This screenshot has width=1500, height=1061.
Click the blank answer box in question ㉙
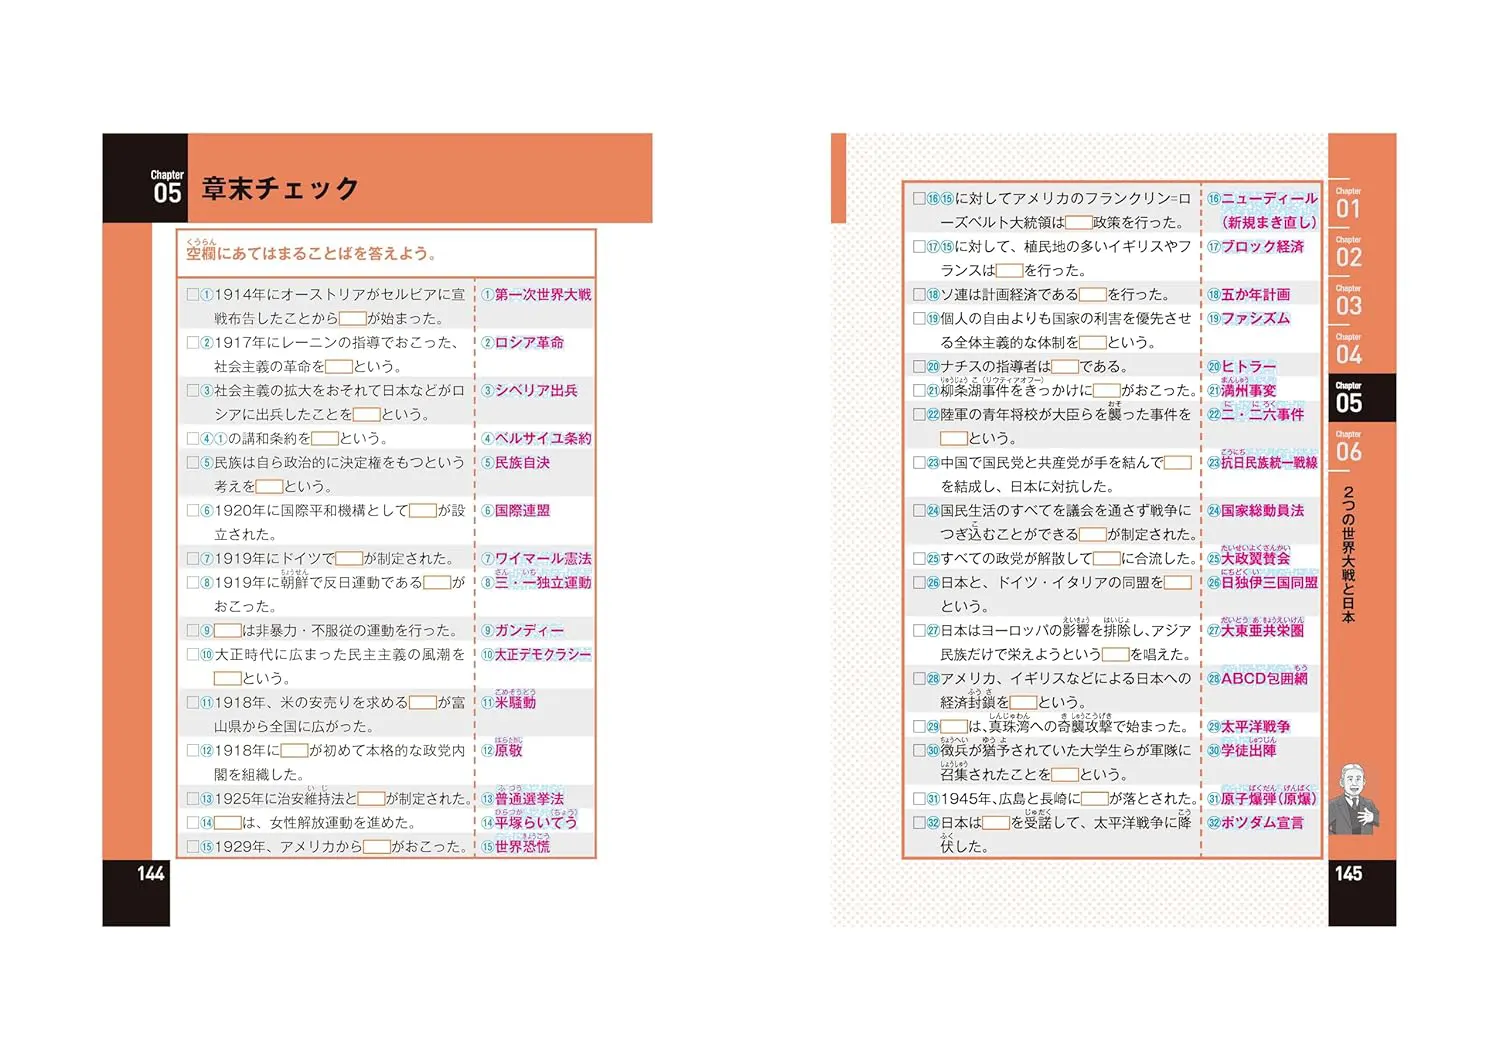[954, 727]
